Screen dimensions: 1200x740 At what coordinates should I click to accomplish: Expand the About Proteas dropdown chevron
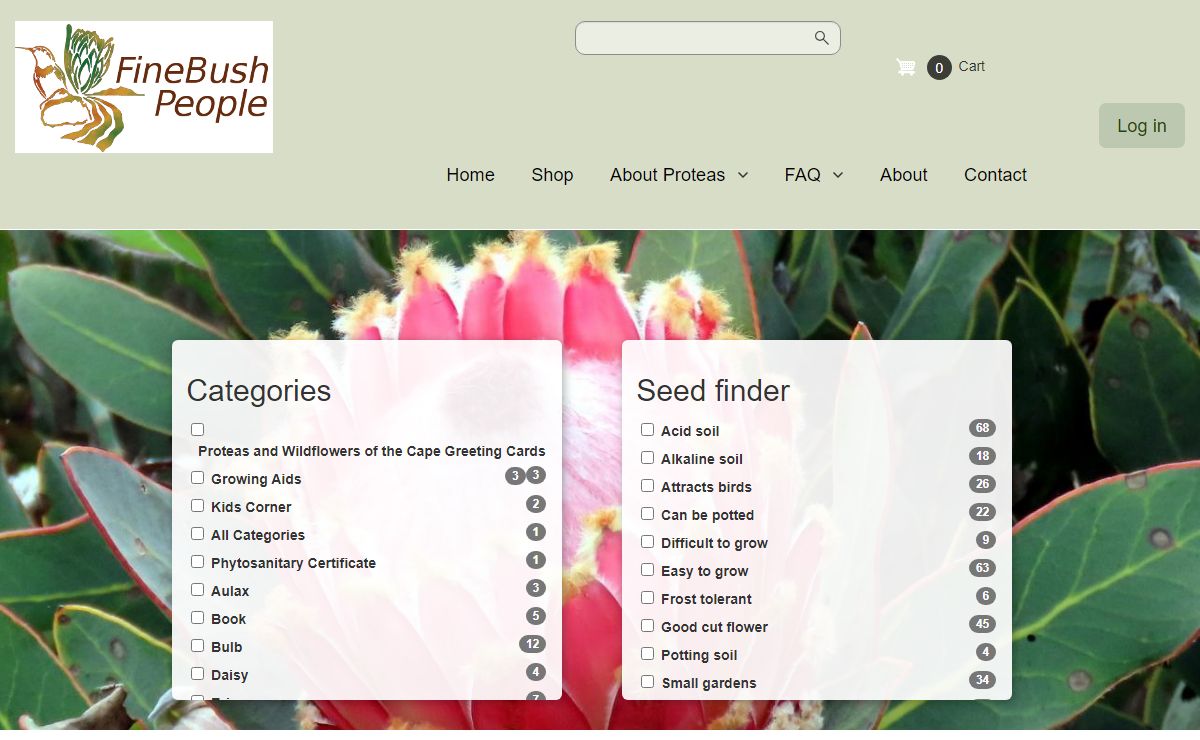coord(743,175)
